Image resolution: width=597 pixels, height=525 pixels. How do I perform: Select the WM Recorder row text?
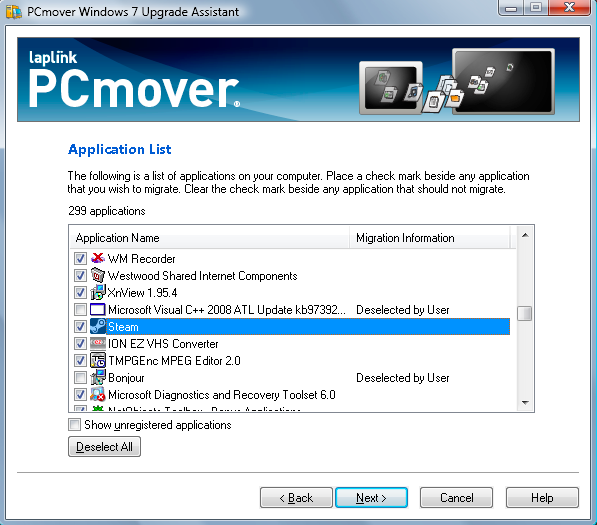click(x=141, y=259)
